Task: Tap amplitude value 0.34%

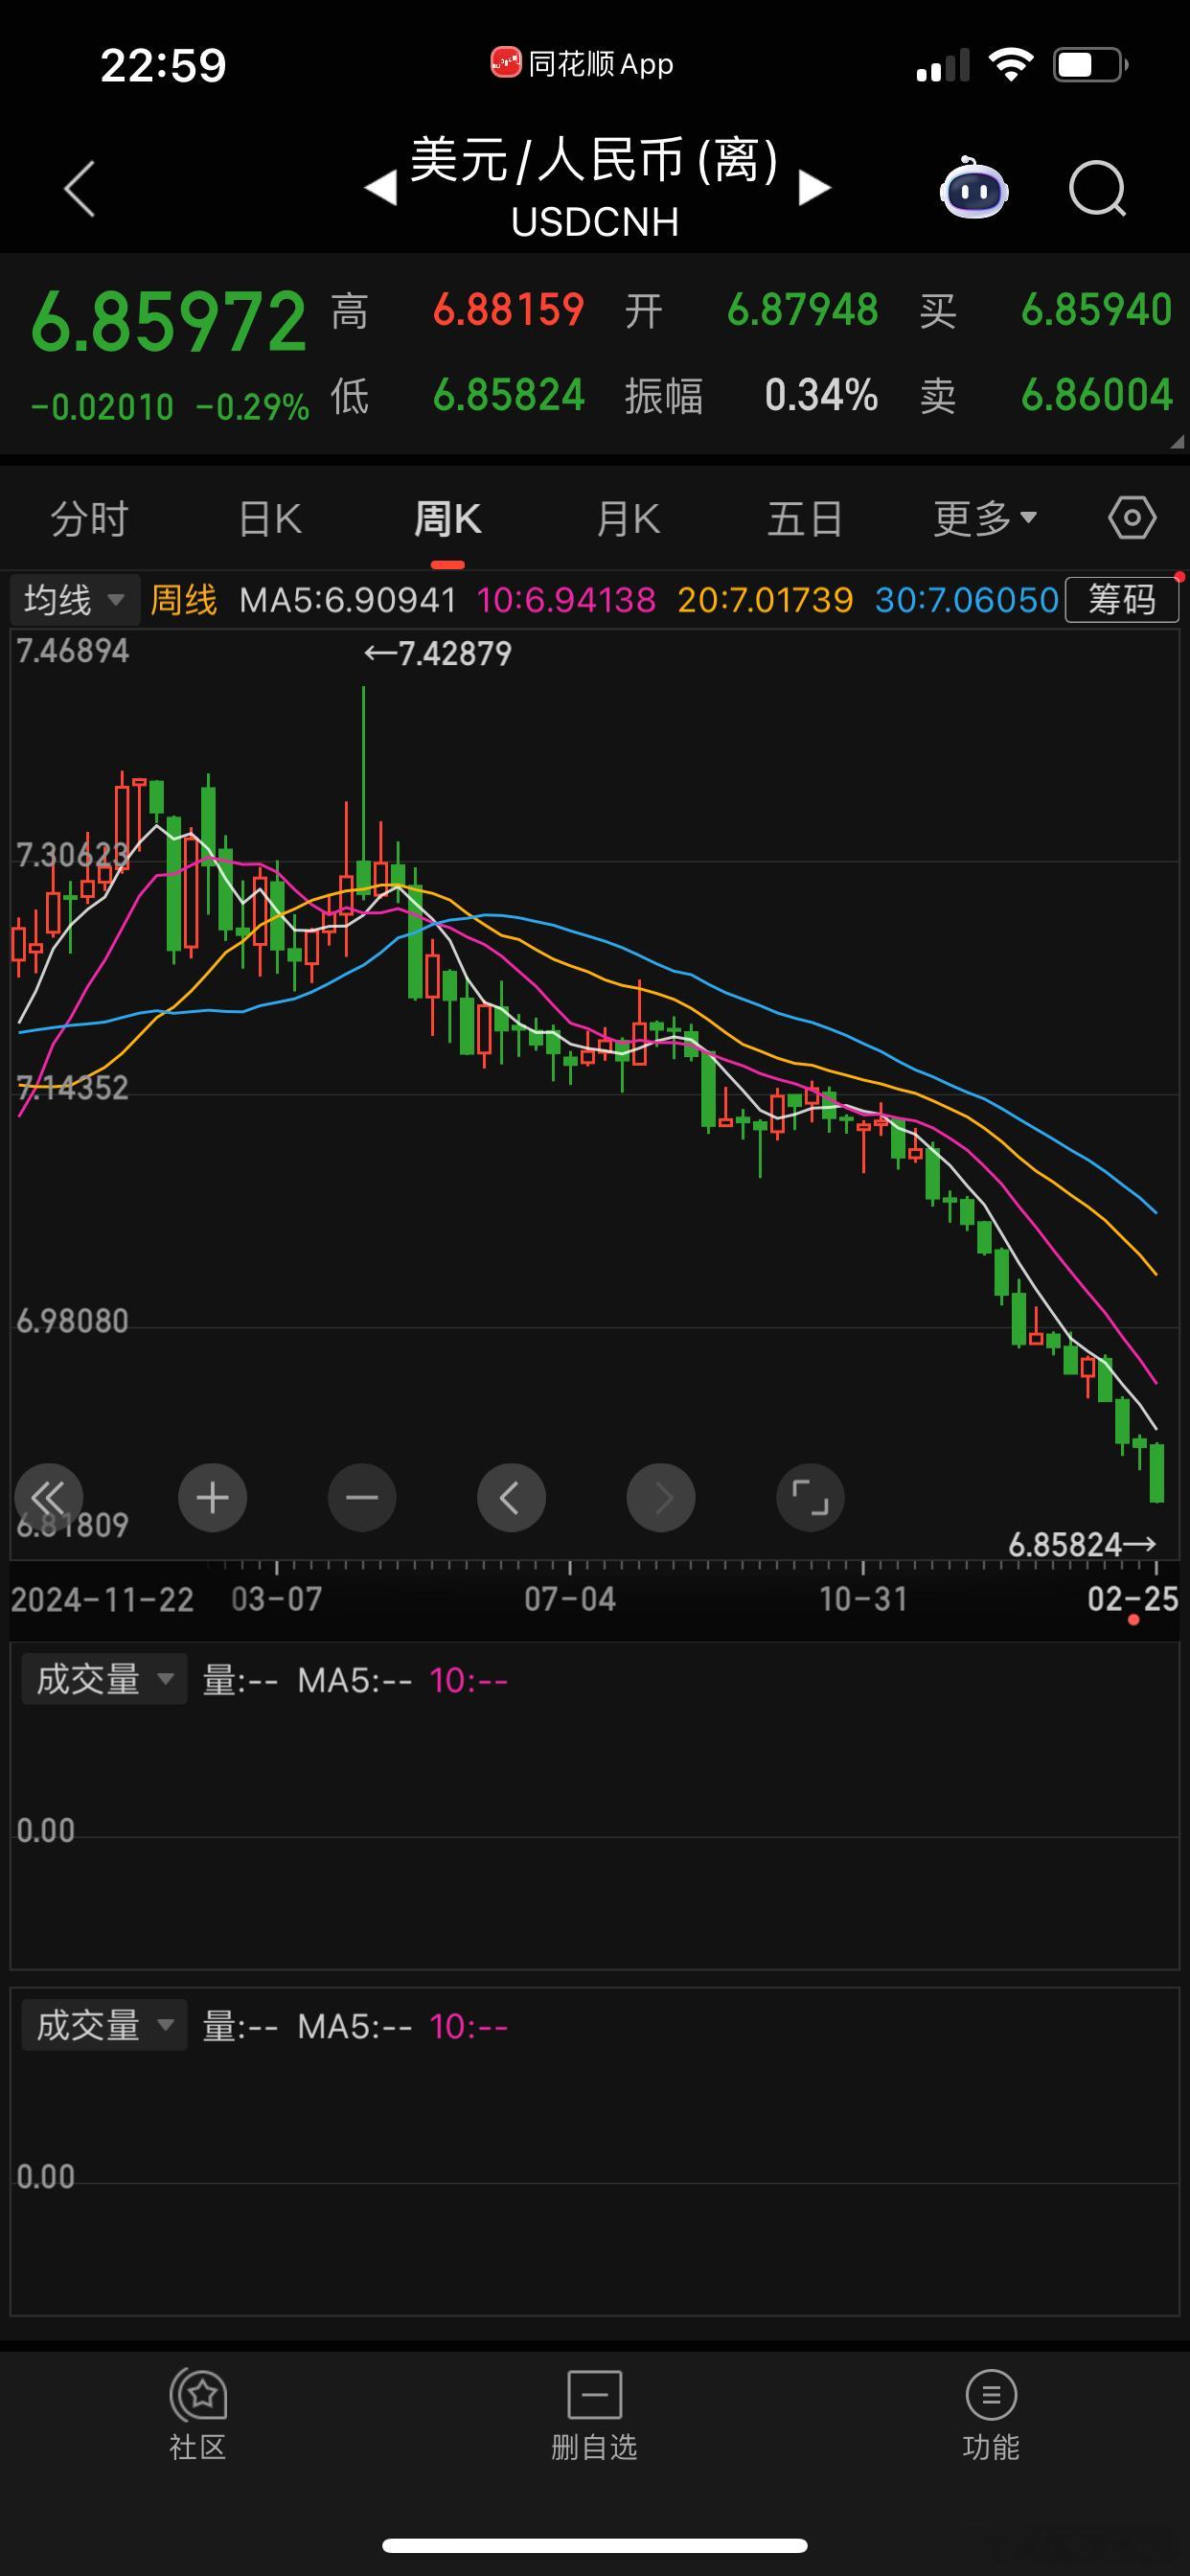Action: (821, 395)
